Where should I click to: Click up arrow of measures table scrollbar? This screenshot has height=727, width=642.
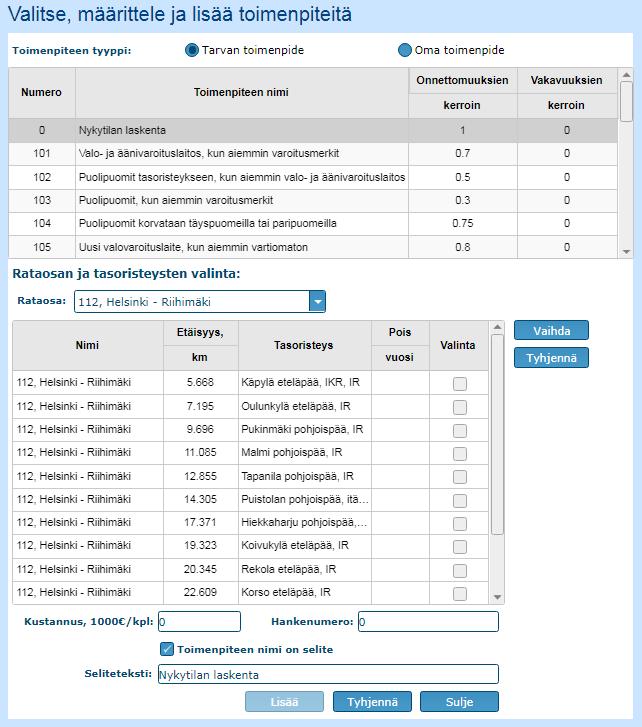(626, 75)
